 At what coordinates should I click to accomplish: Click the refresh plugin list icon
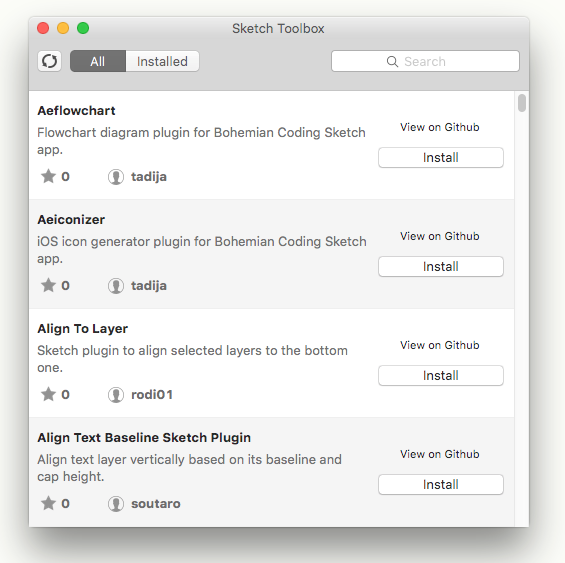49,61
